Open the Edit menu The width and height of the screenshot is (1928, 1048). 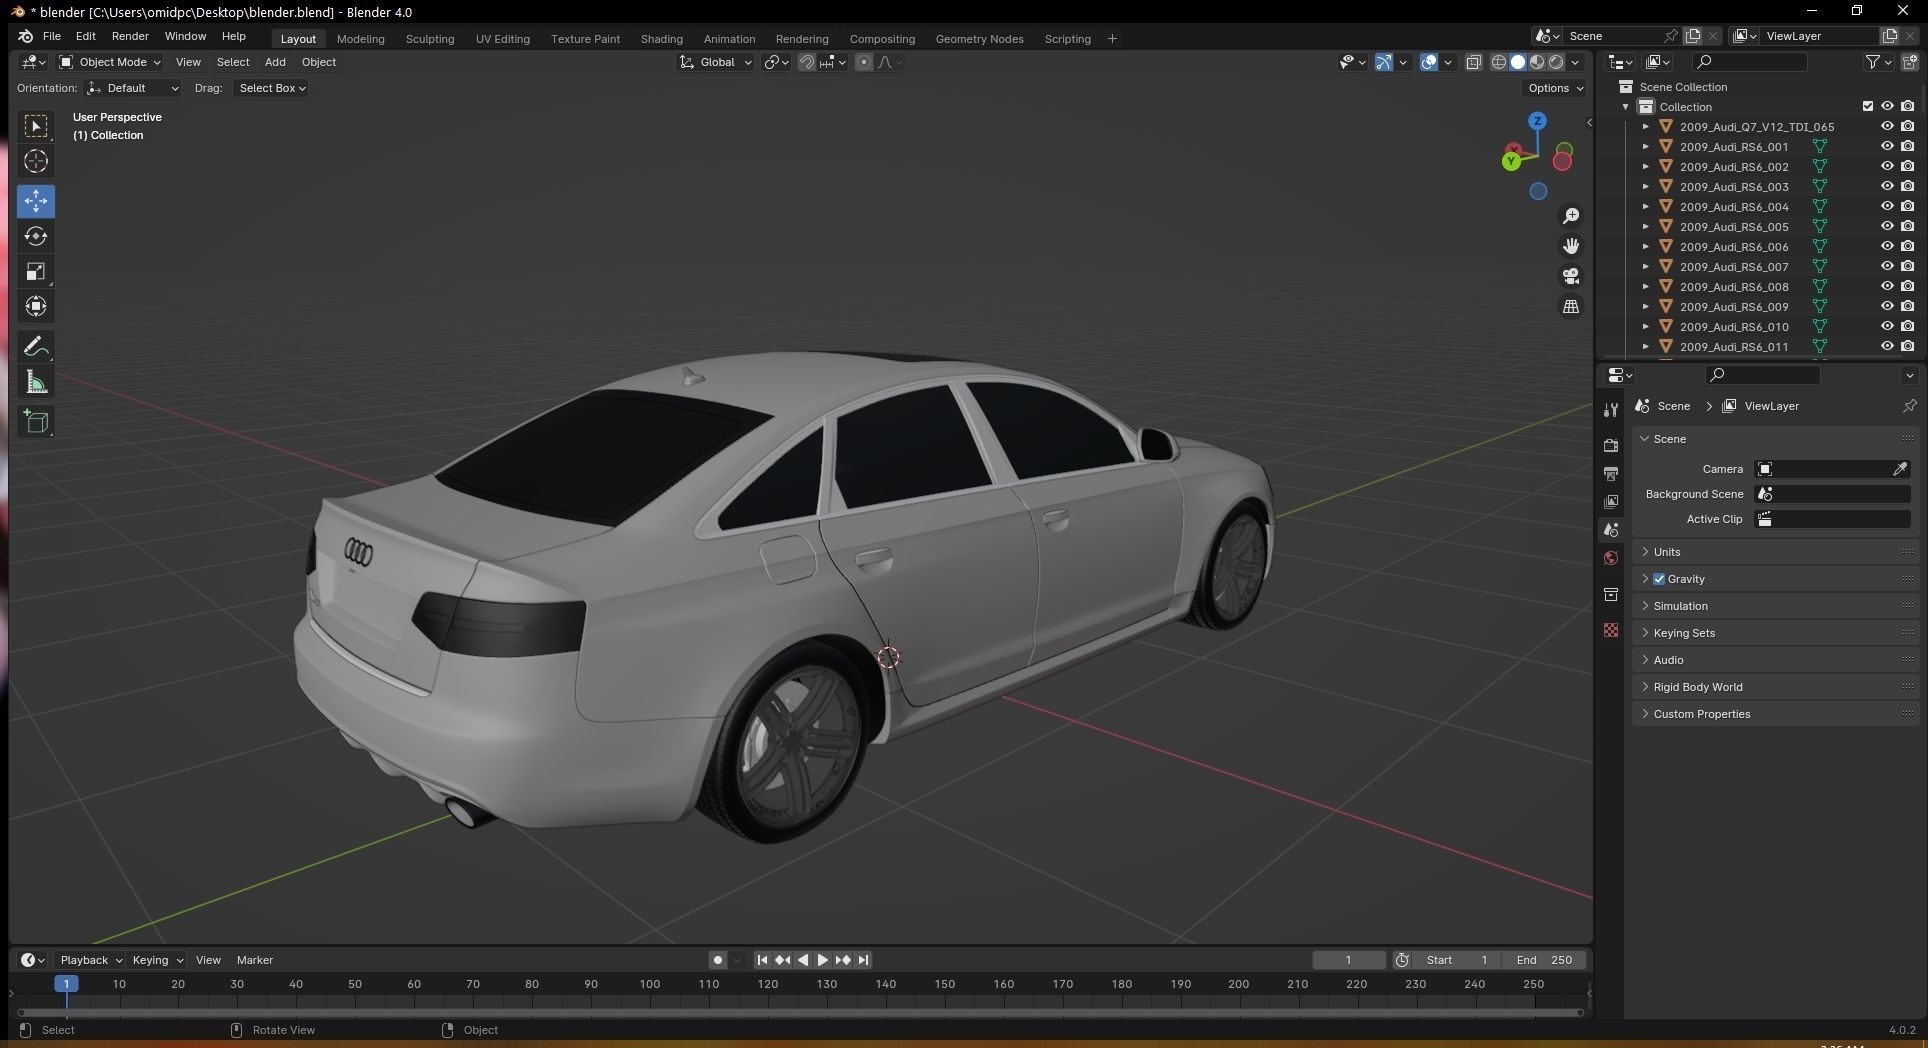coord(86,36)
